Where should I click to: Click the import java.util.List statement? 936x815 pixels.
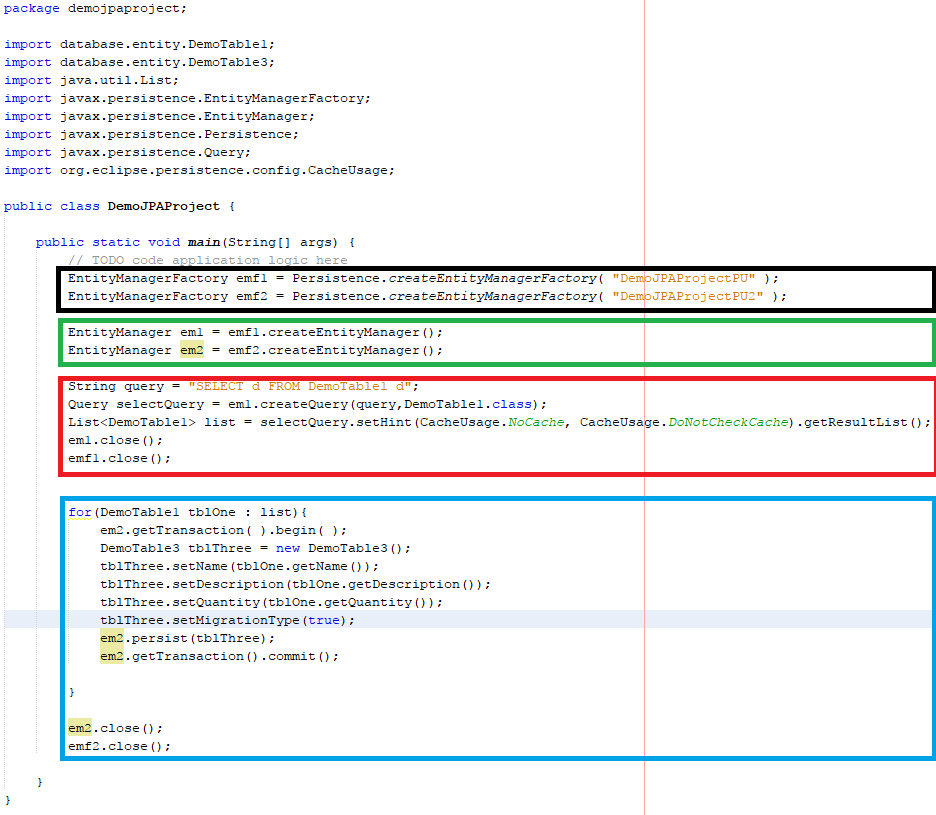pyautogui.click(x=90, y=79)
